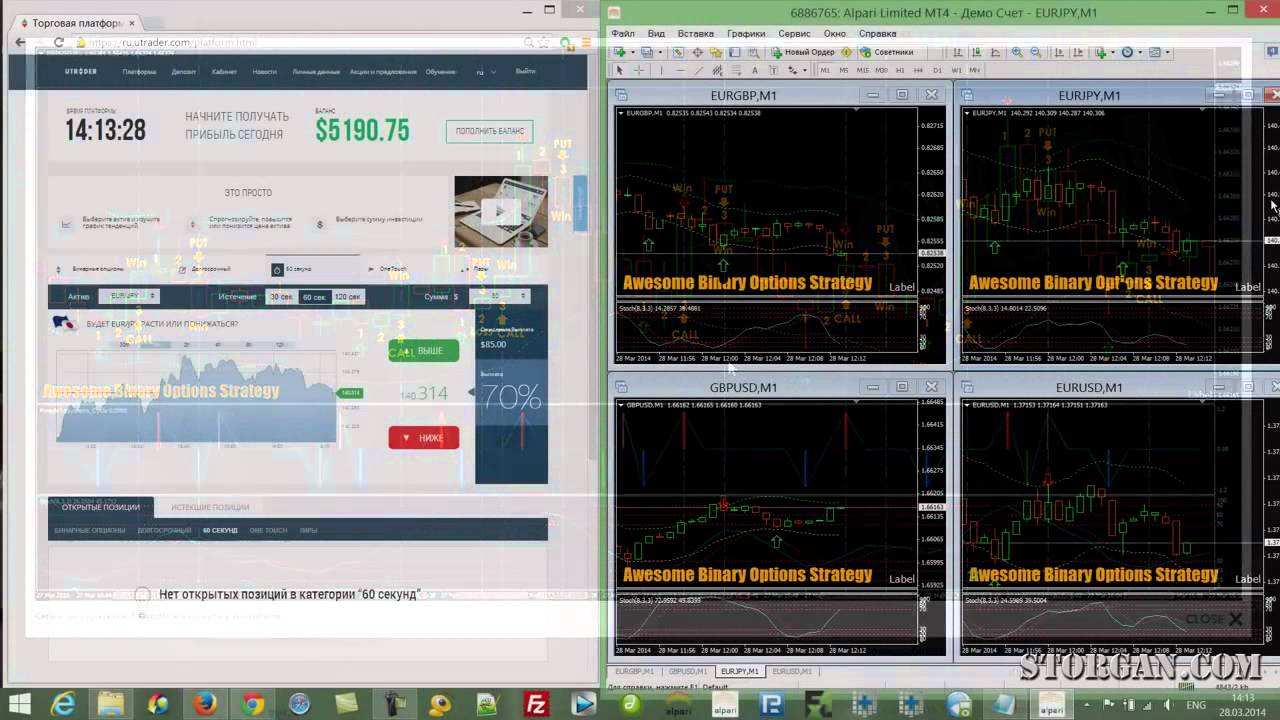Toggle Market Watch window icon
This screenshot has width=1280, height=720.
click(678, 52)
